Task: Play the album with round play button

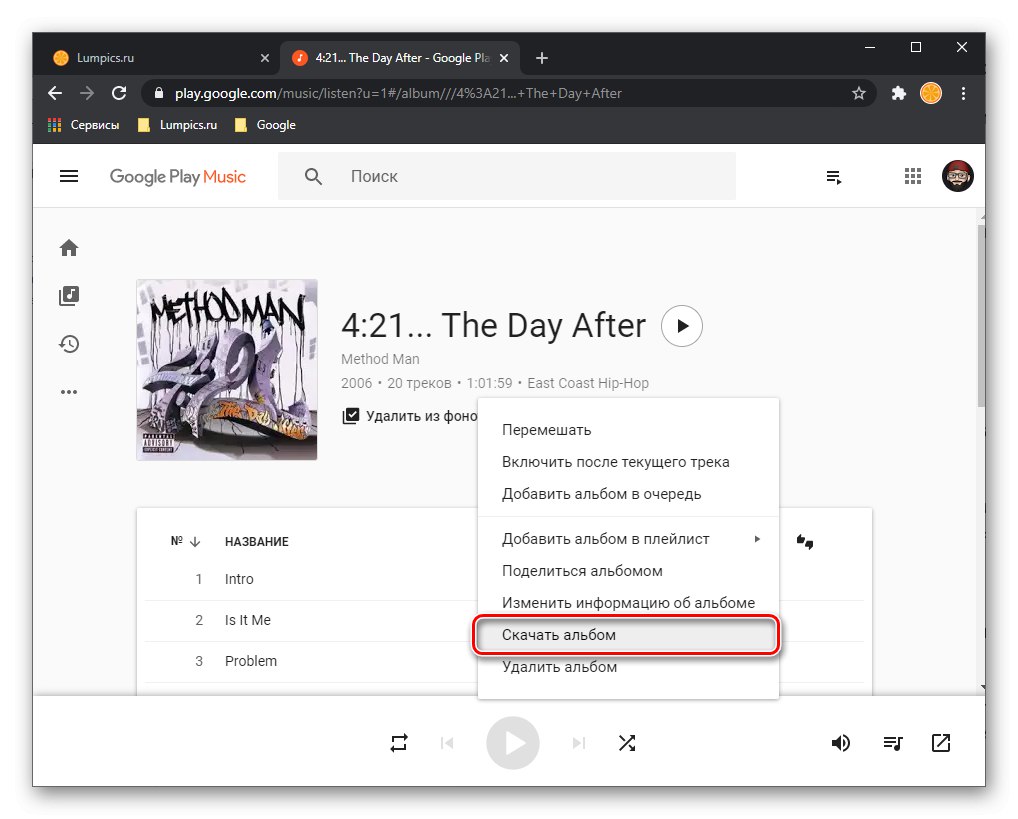Action: tap(682, 326)
